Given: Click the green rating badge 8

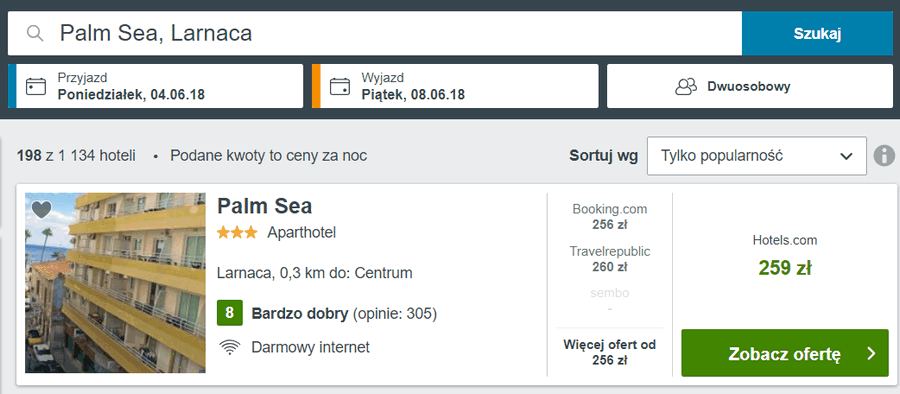Looking at the screenshot, I should click(x=230, y=313).
